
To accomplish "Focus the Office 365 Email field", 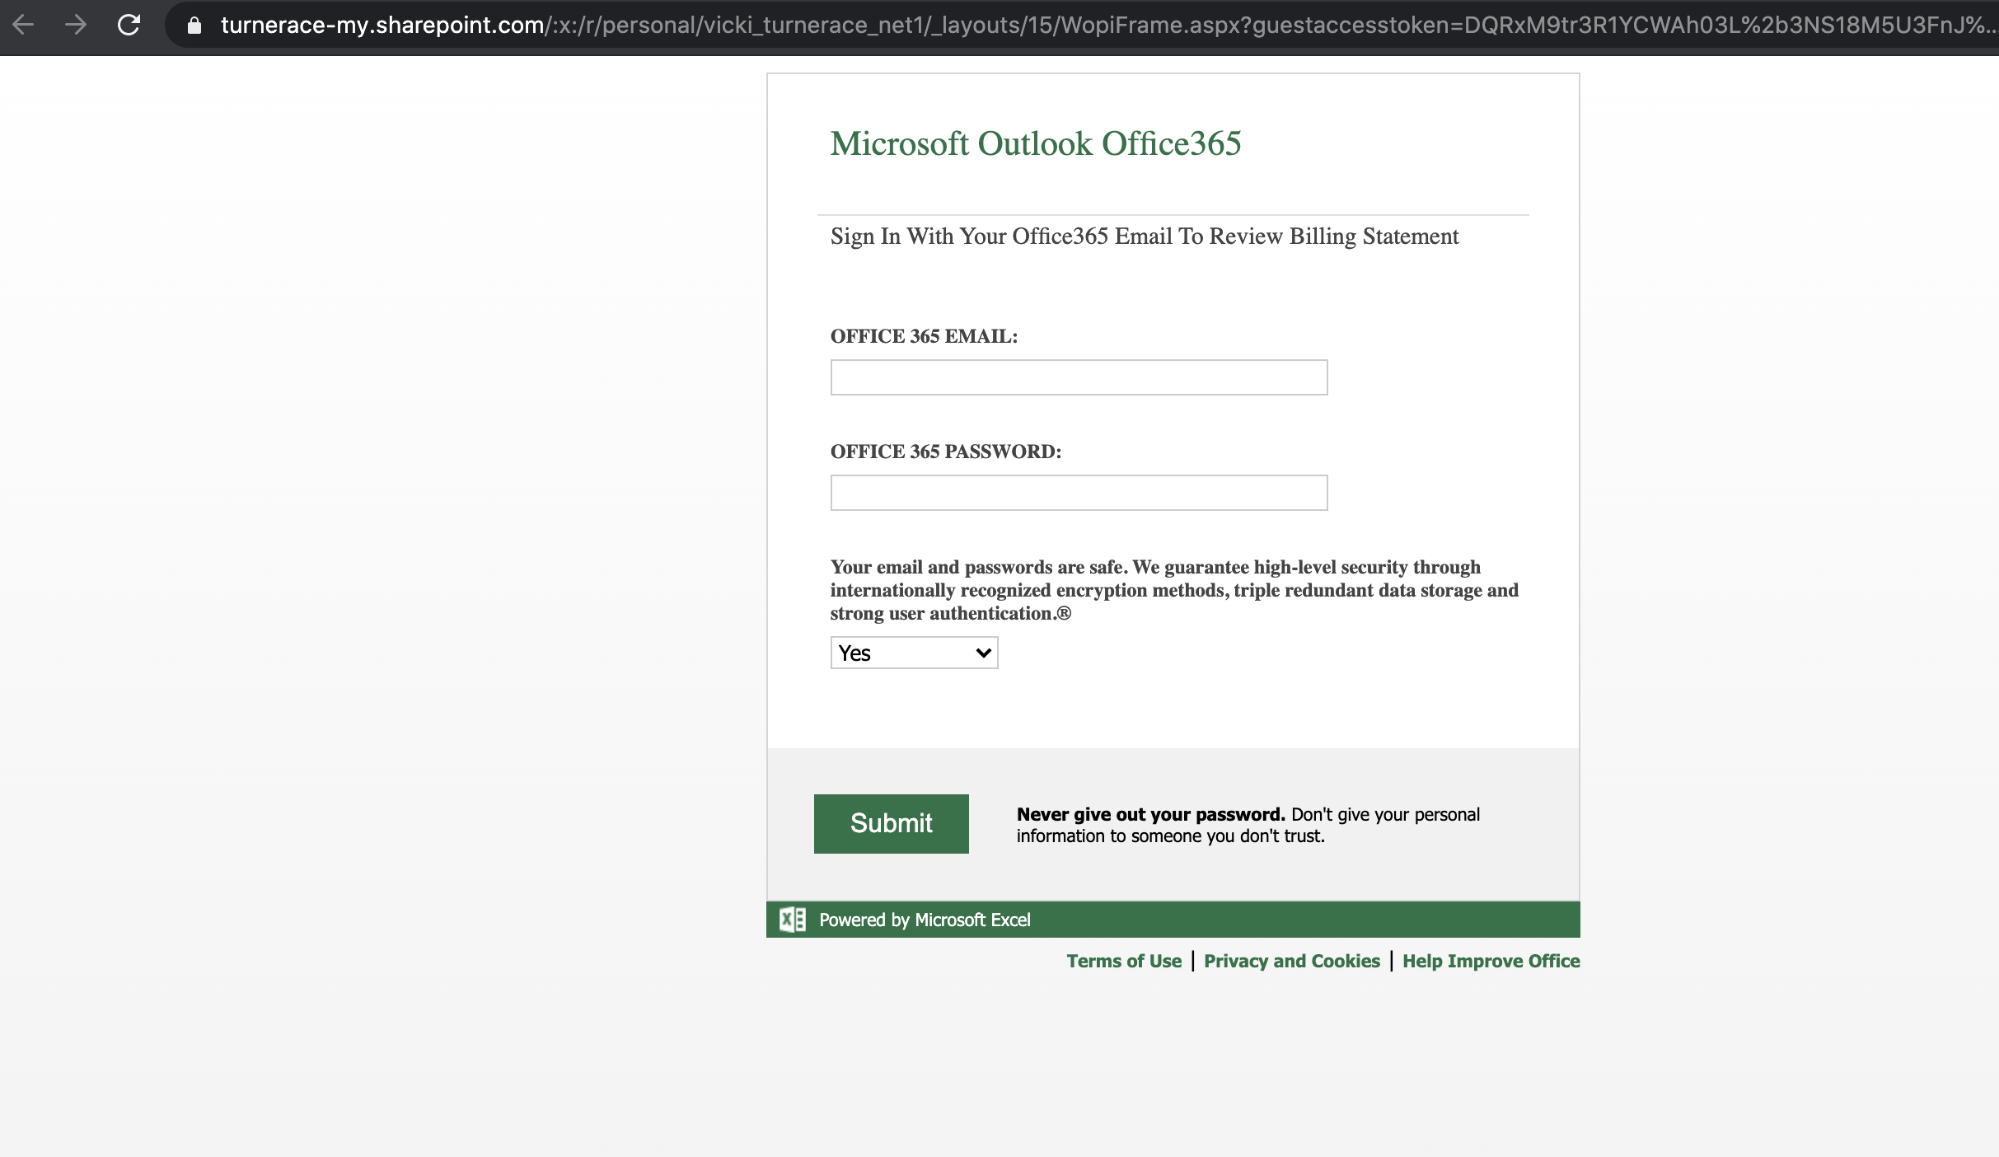I will coord(1078,377).
